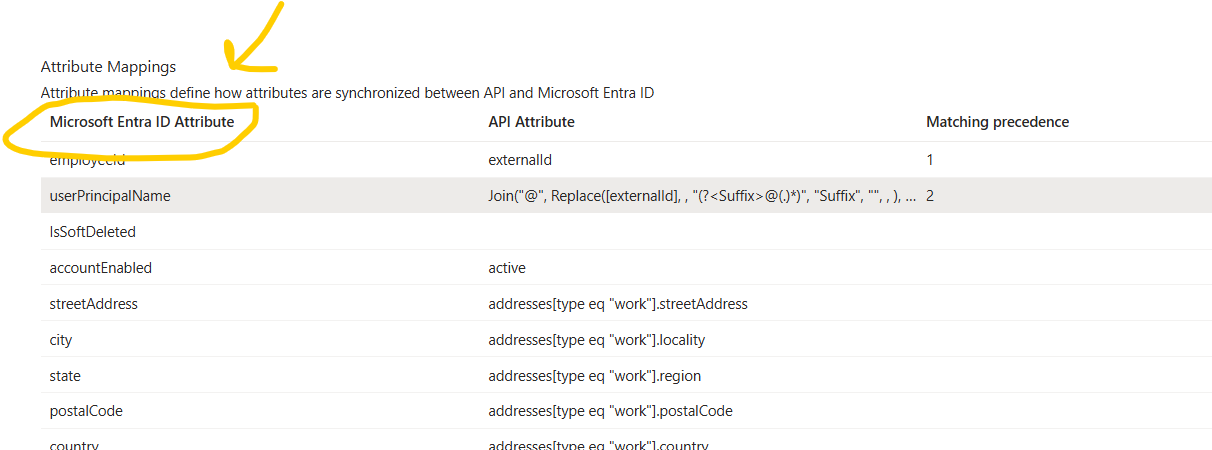The height and width of the screenshot is (450, 1212).
Task: Click the Matching precedence column header
Action: click(x=997, y=122)
